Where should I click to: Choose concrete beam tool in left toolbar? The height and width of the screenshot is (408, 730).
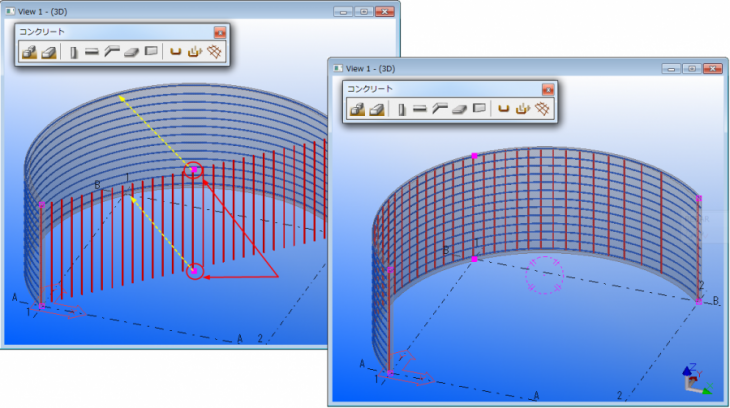coord(91,52)
